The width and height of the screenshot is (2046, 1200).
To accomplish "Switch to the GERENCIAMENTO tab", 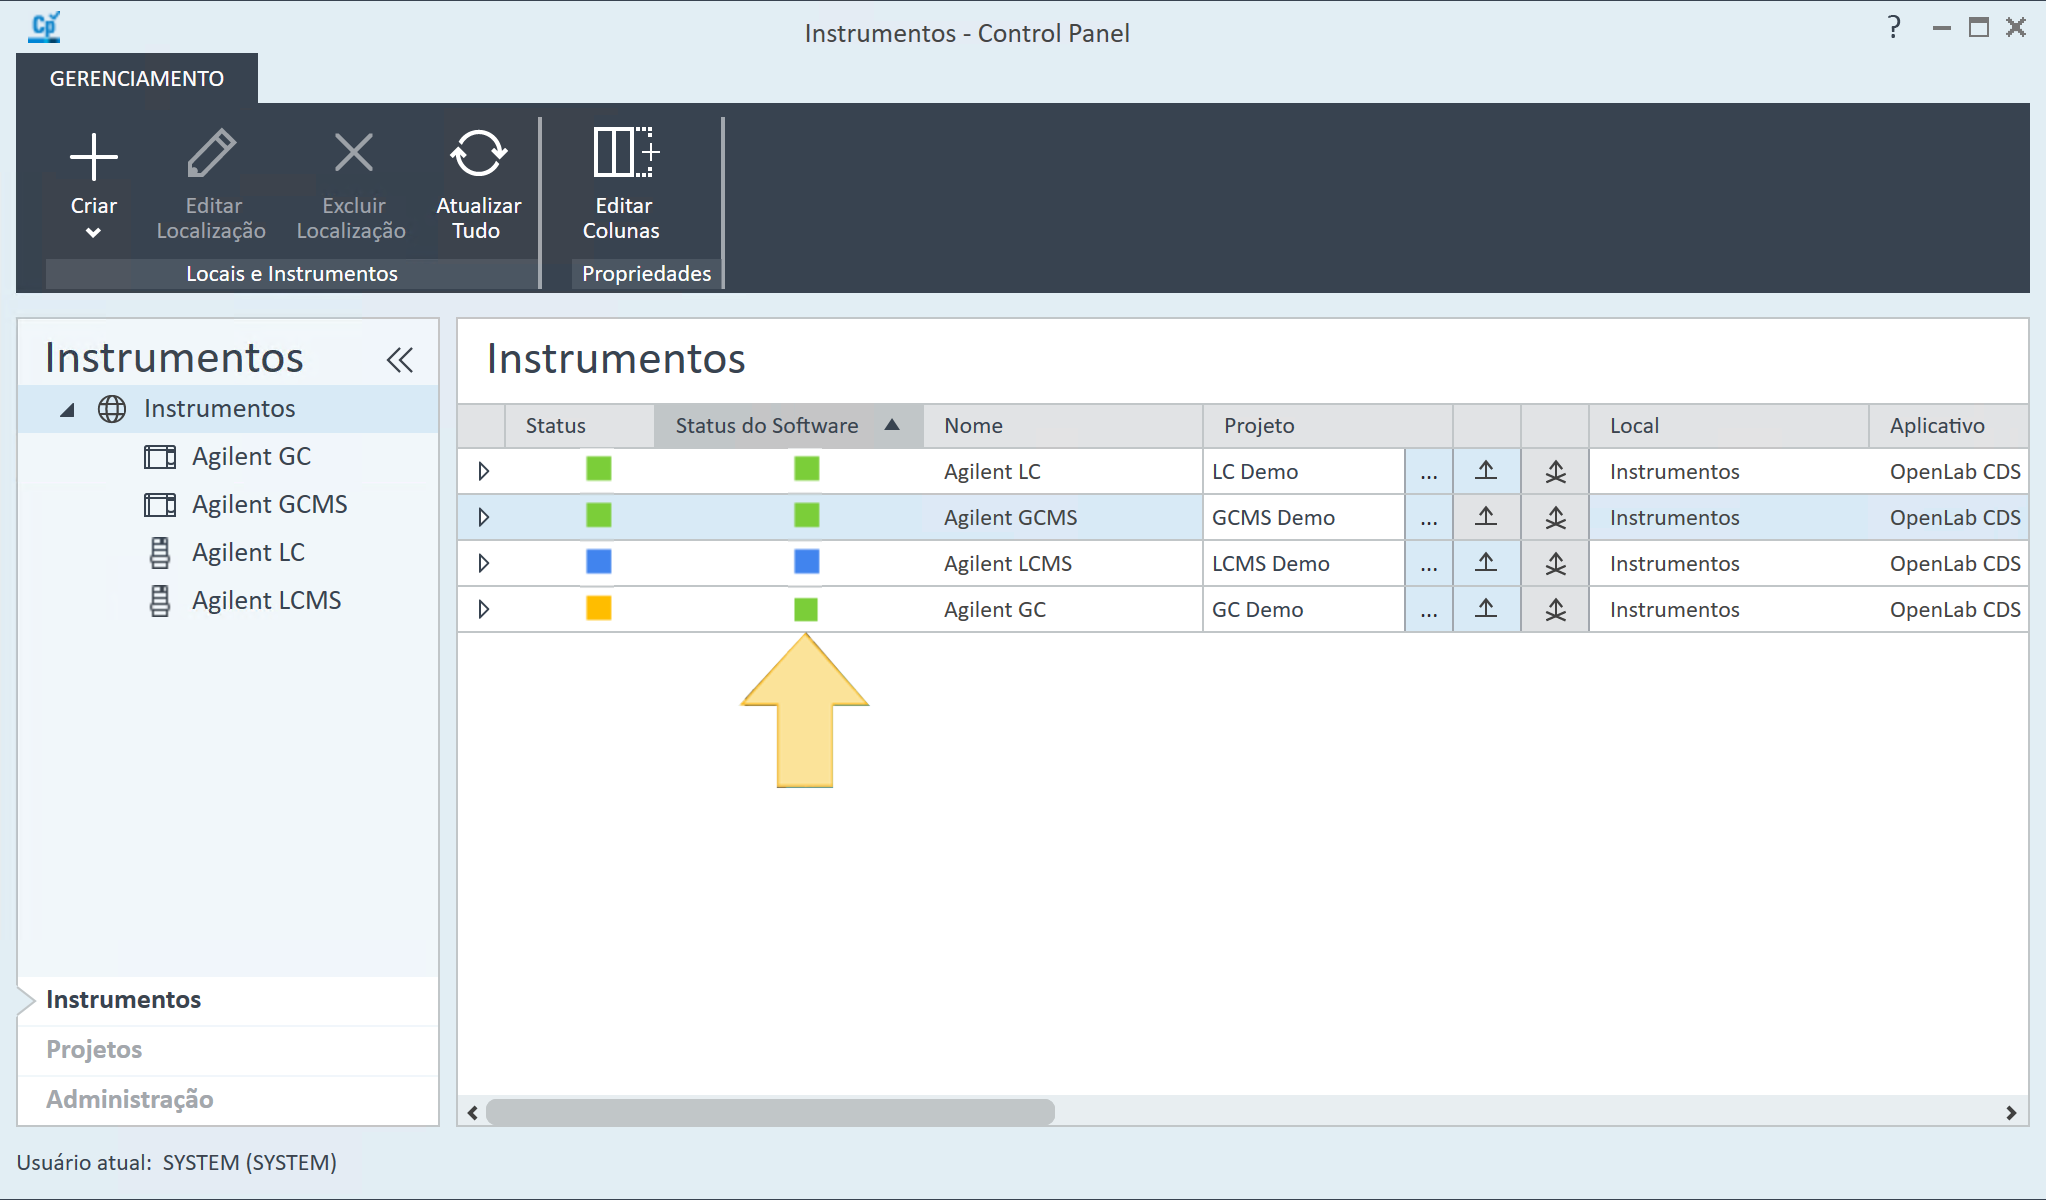I will (x=137, y=78).
